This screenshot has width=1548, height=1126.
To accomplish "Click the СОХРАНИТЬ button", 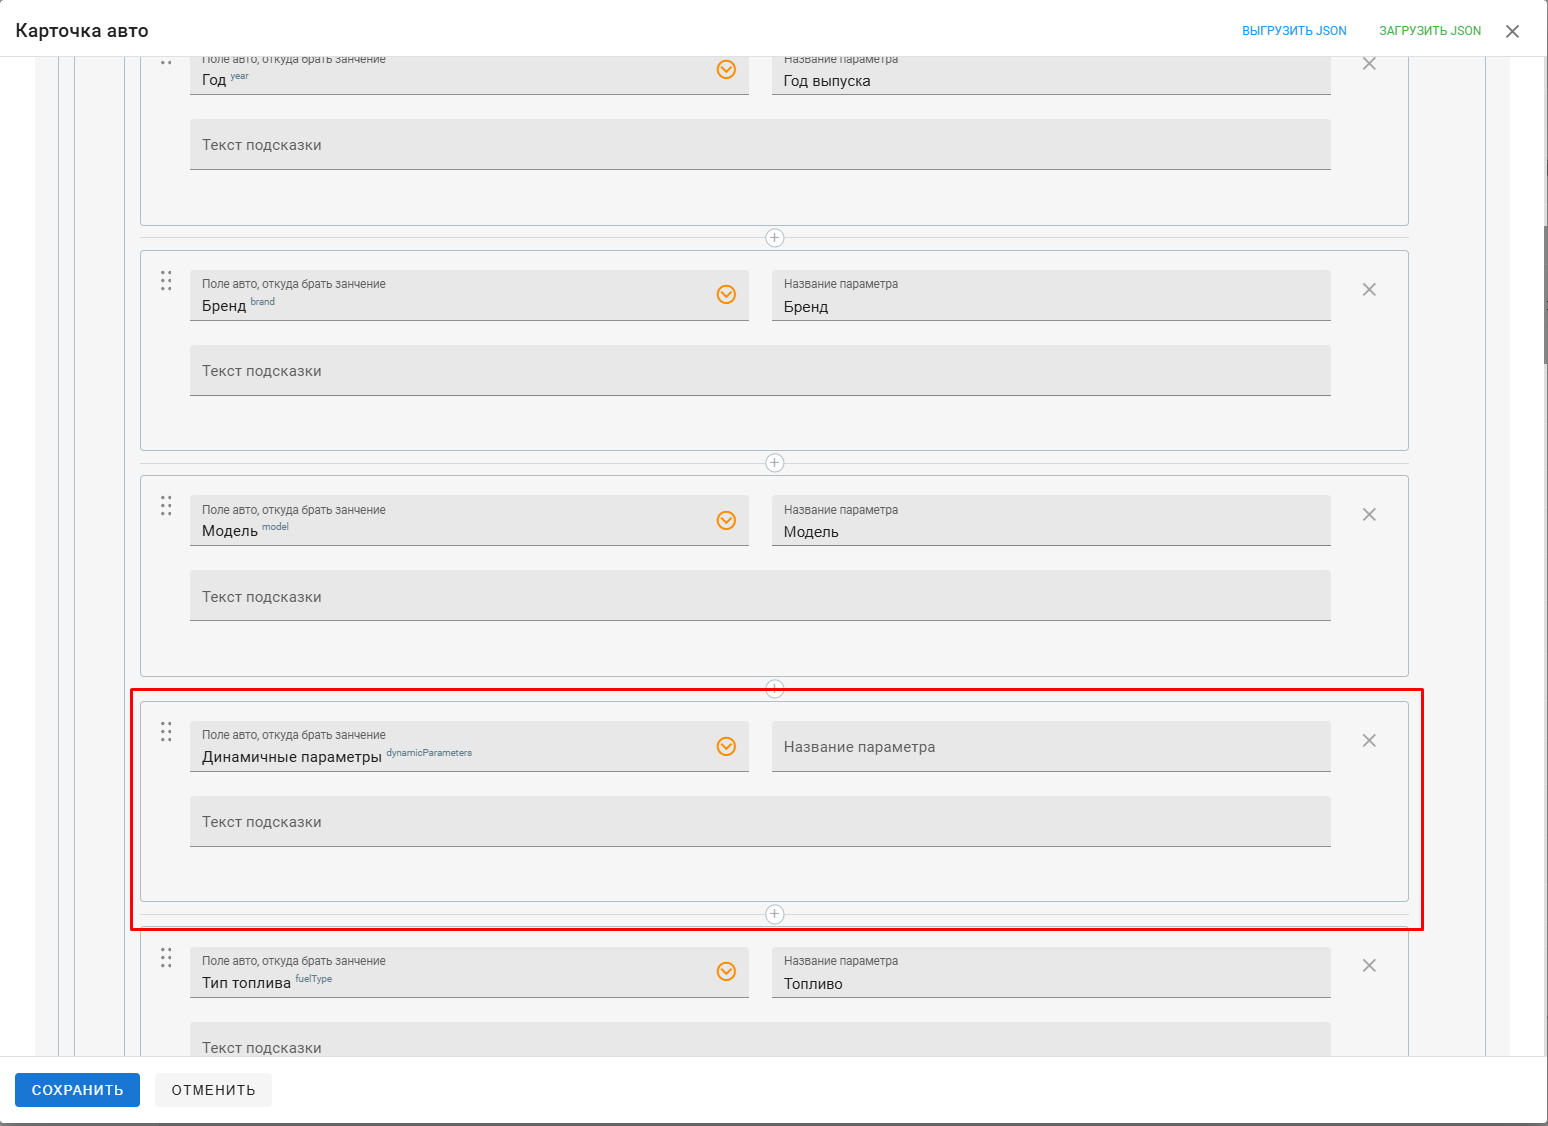I will pyautogui.click(x=77, y=1090).
